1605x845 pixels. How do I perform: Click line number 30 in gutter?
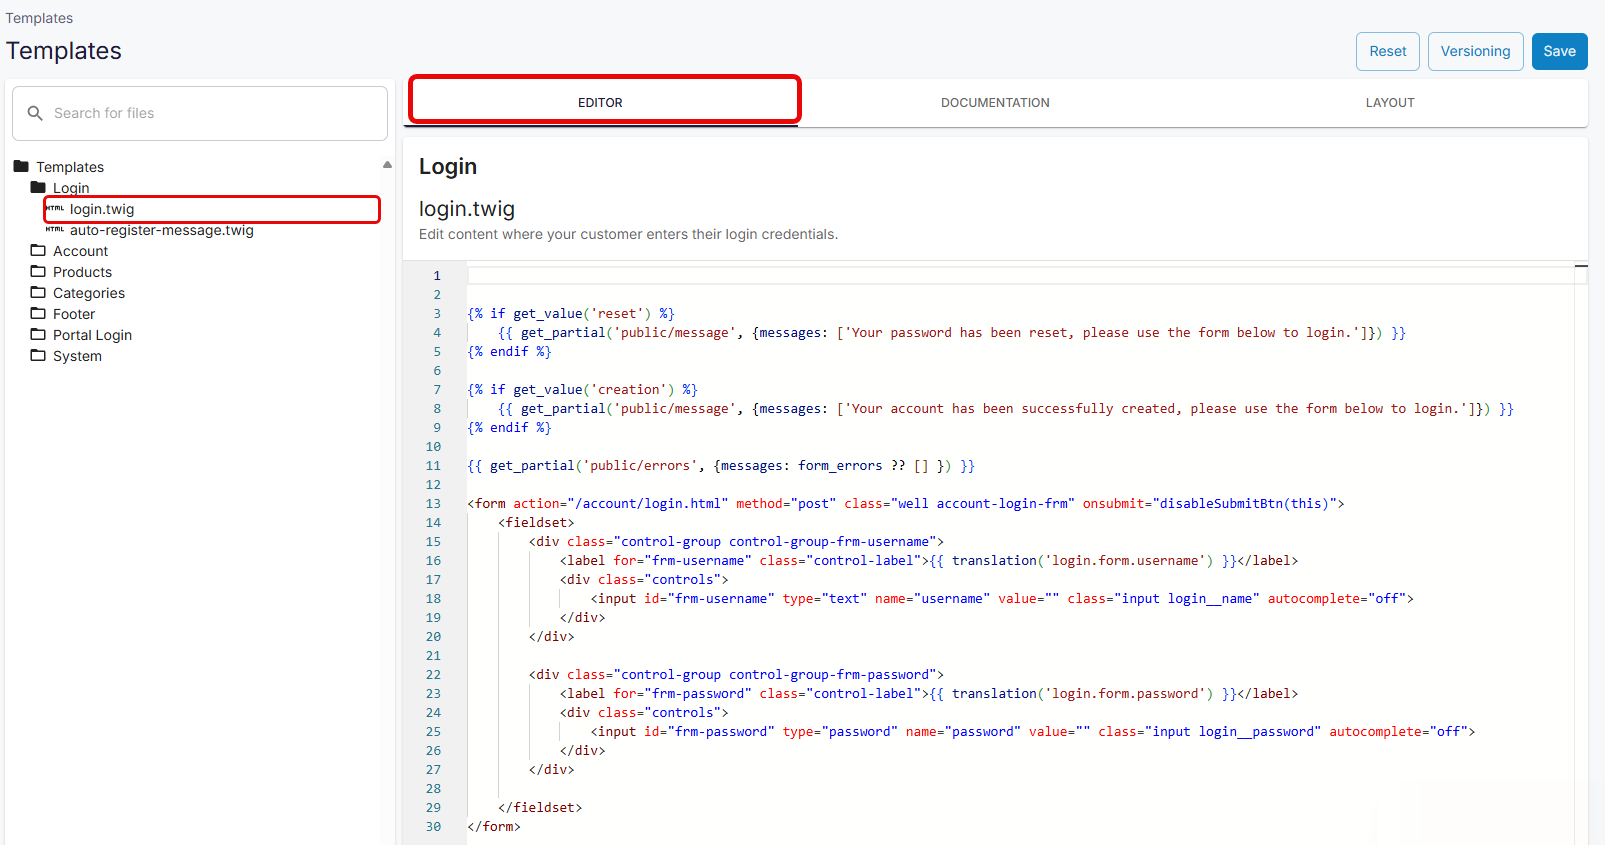pyautogui.click(x=433, y=826)
